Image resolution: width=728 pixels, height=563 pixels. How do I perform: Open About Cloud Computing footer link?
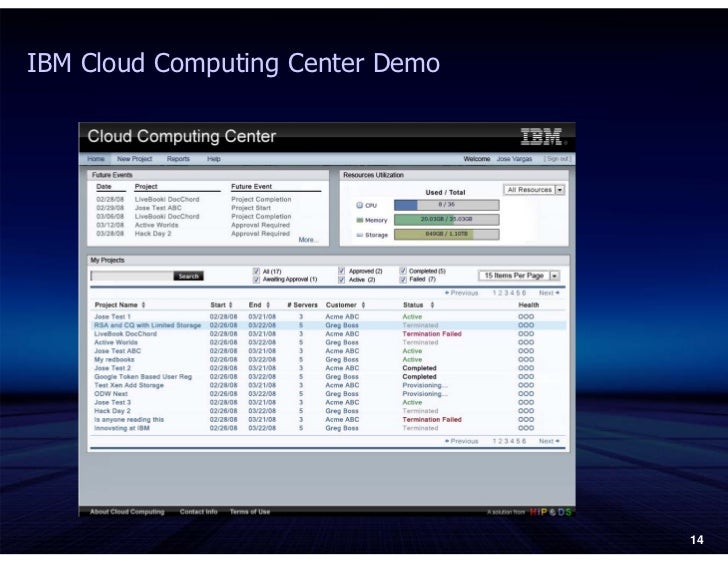(127, 511)
